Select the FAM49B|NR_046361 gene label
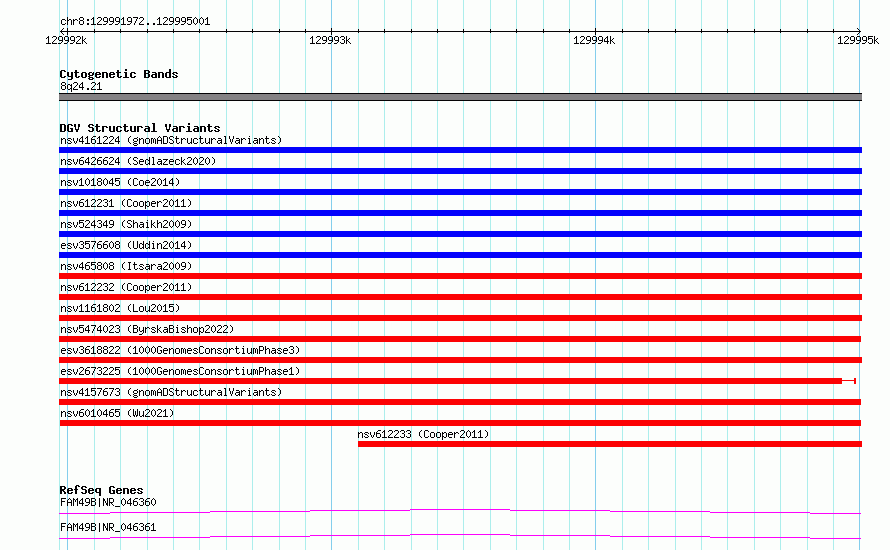Image resolution: width=890 pixels, height=550 pixels. click(108, 527)
